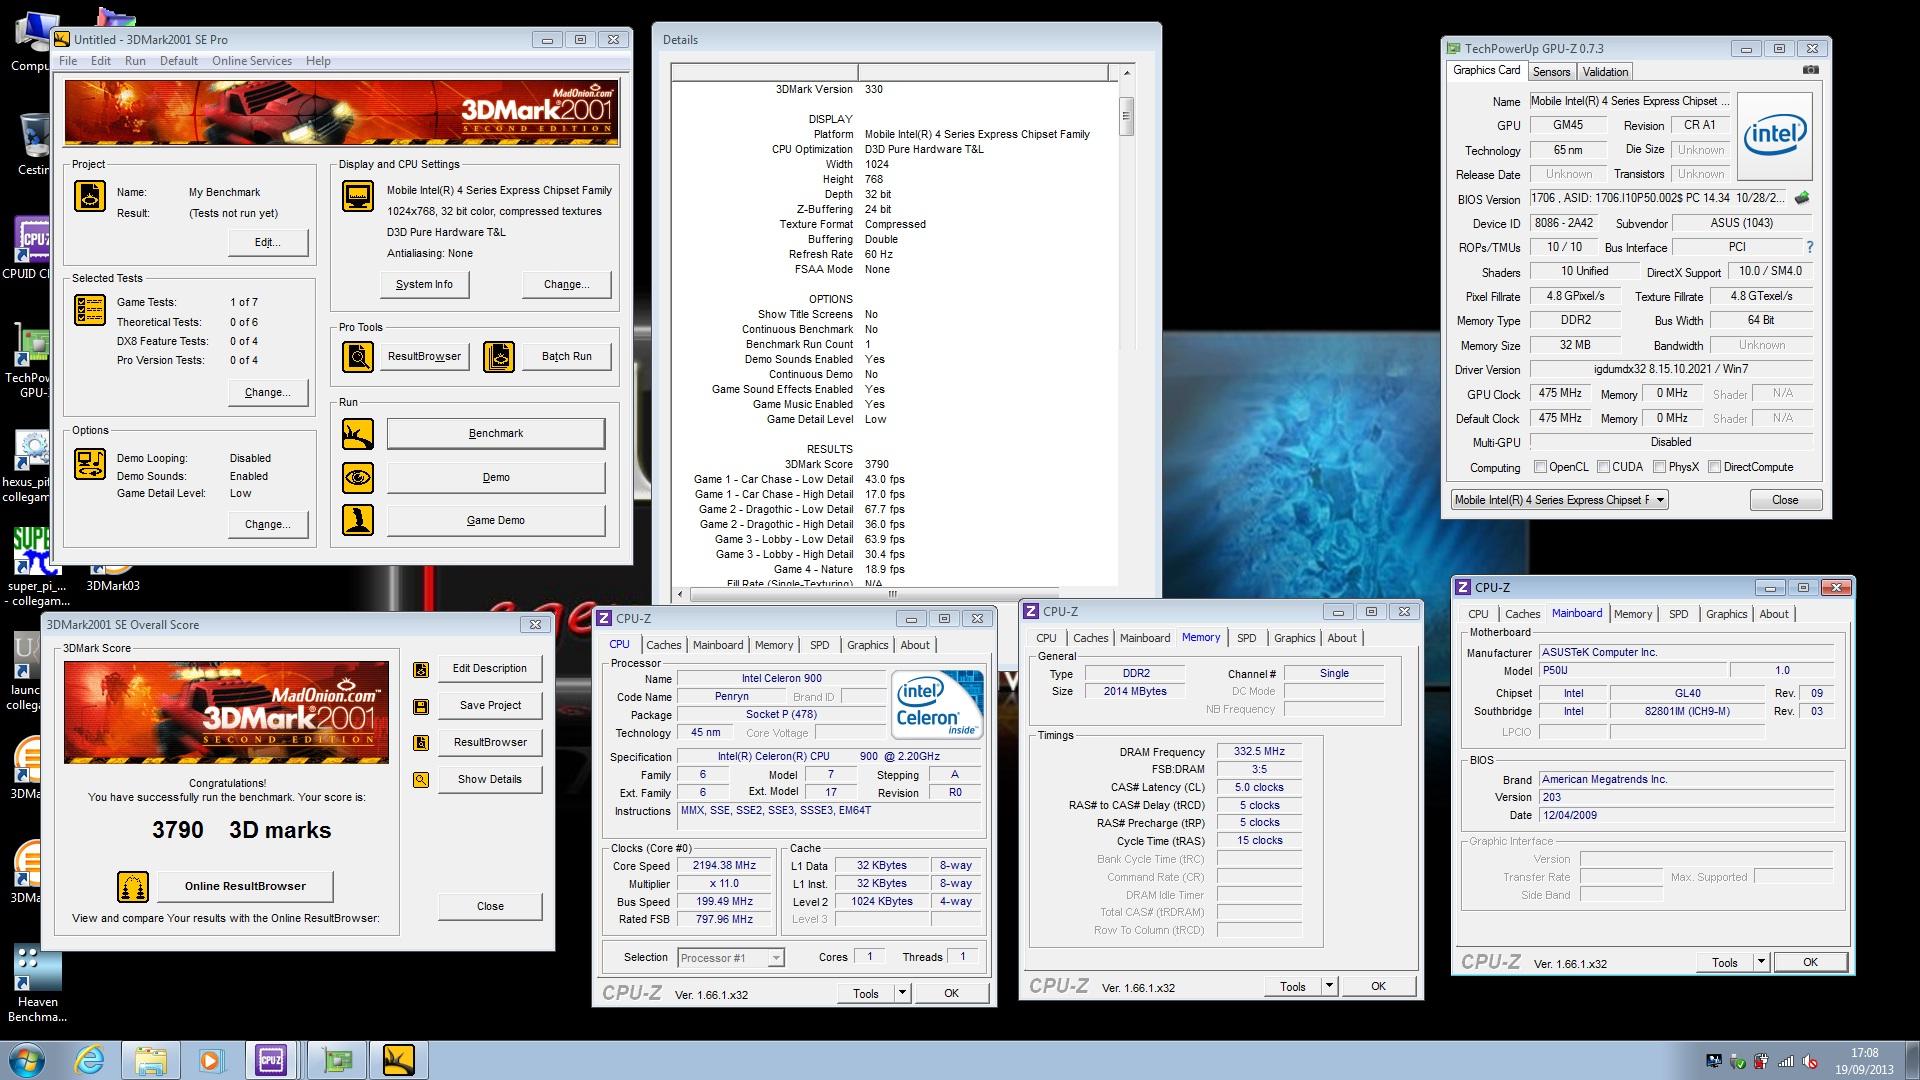Launch Internet Explorer from the taskbar

89,1059
